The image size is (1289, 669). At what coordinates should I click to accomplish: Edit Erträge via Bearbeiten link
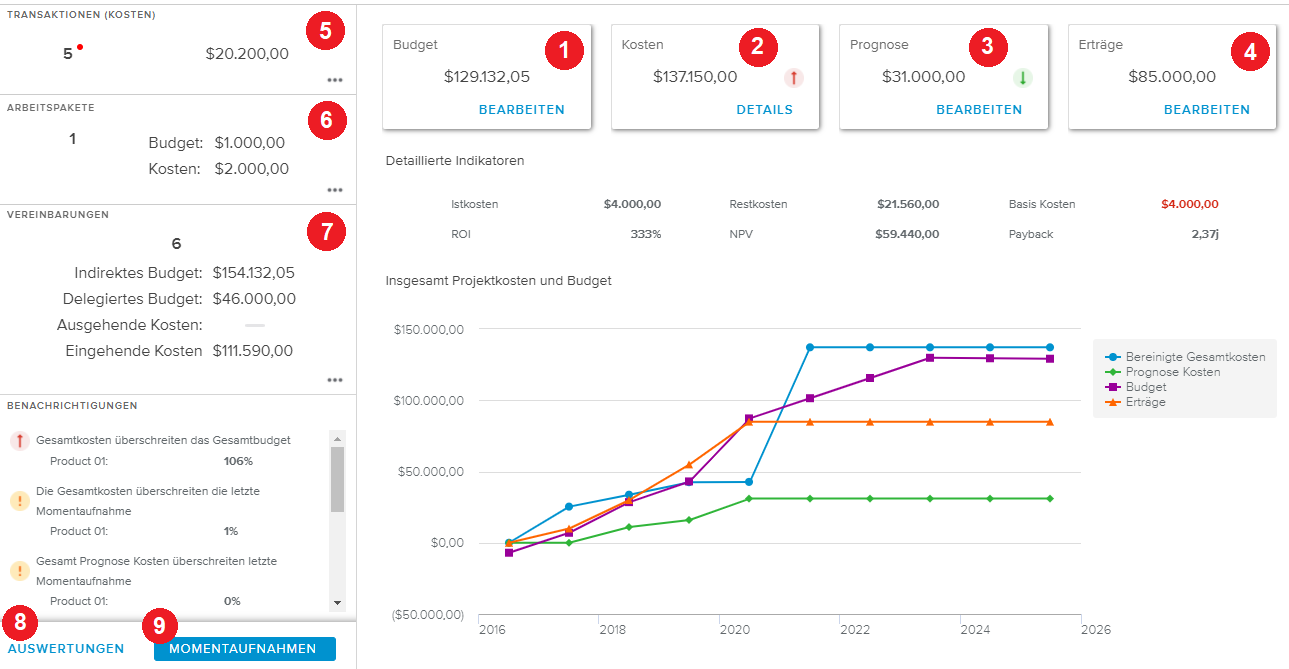[x=1207, y=110]
